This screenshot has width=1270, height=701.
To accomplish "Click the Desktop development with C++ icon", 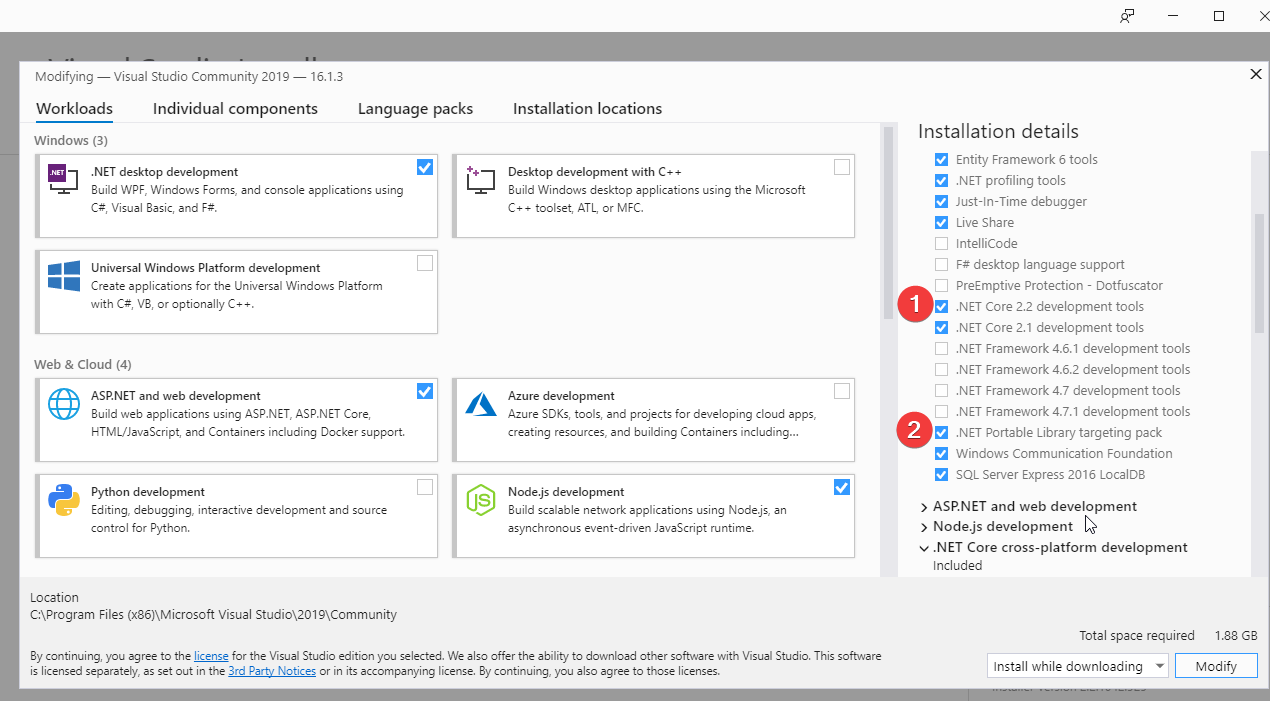I will pos(481,180).
